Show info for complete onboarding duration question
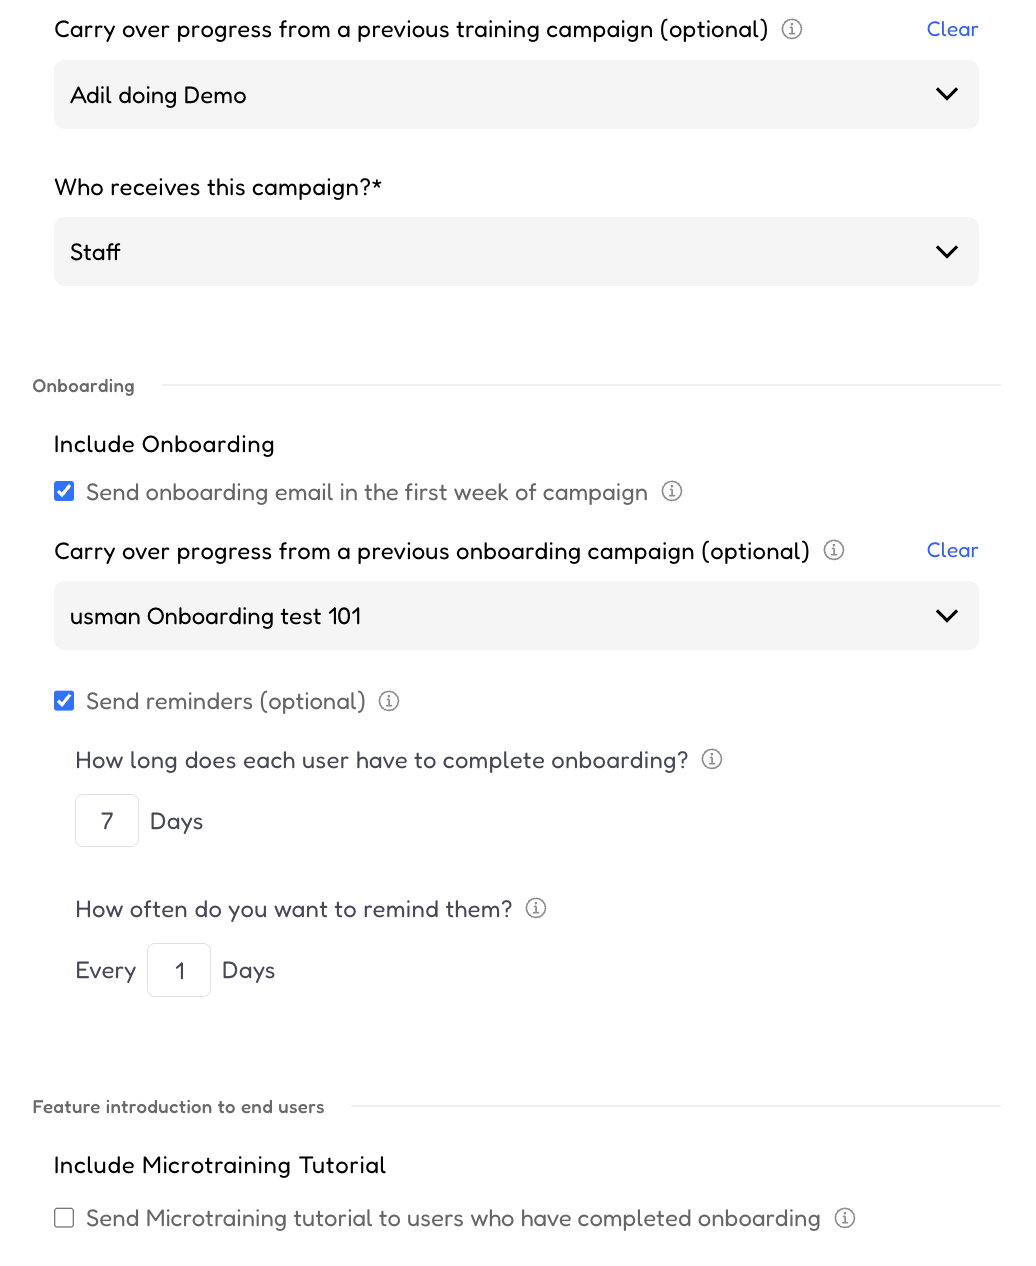 pyautogui.click(x=712, y=759)
